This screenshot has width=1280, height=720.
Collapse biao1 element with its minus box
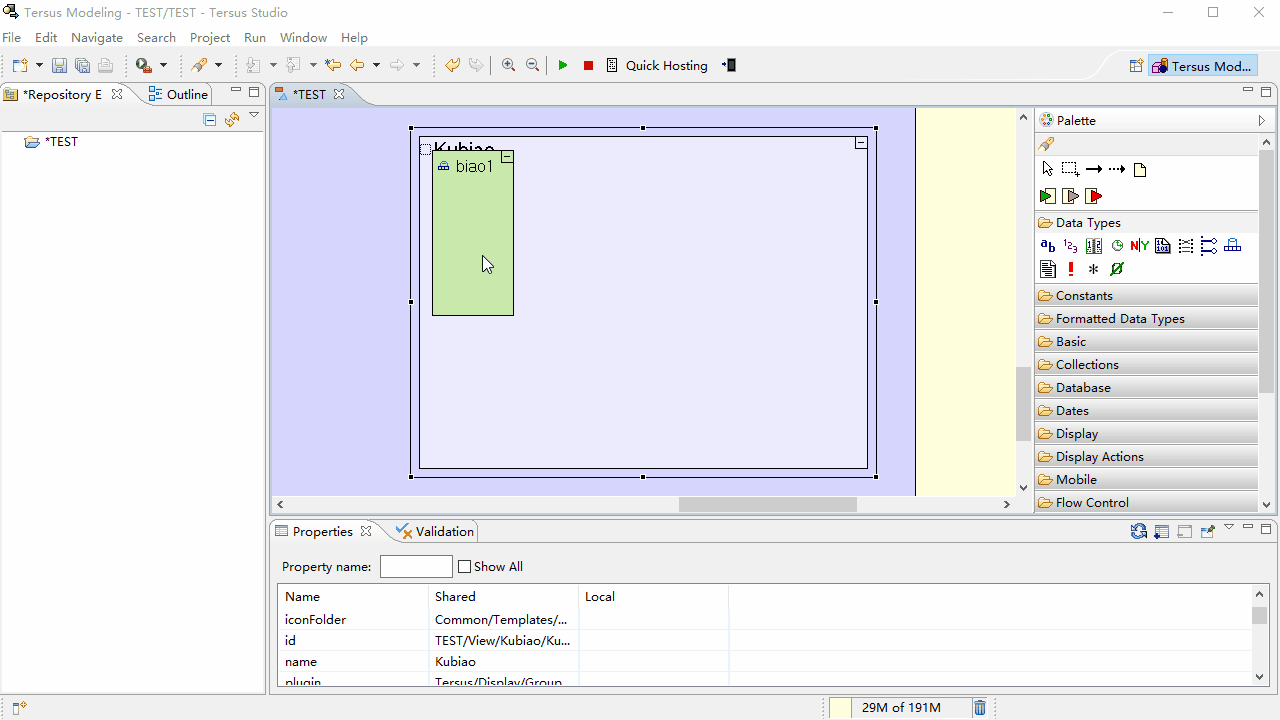click(507, 157)
